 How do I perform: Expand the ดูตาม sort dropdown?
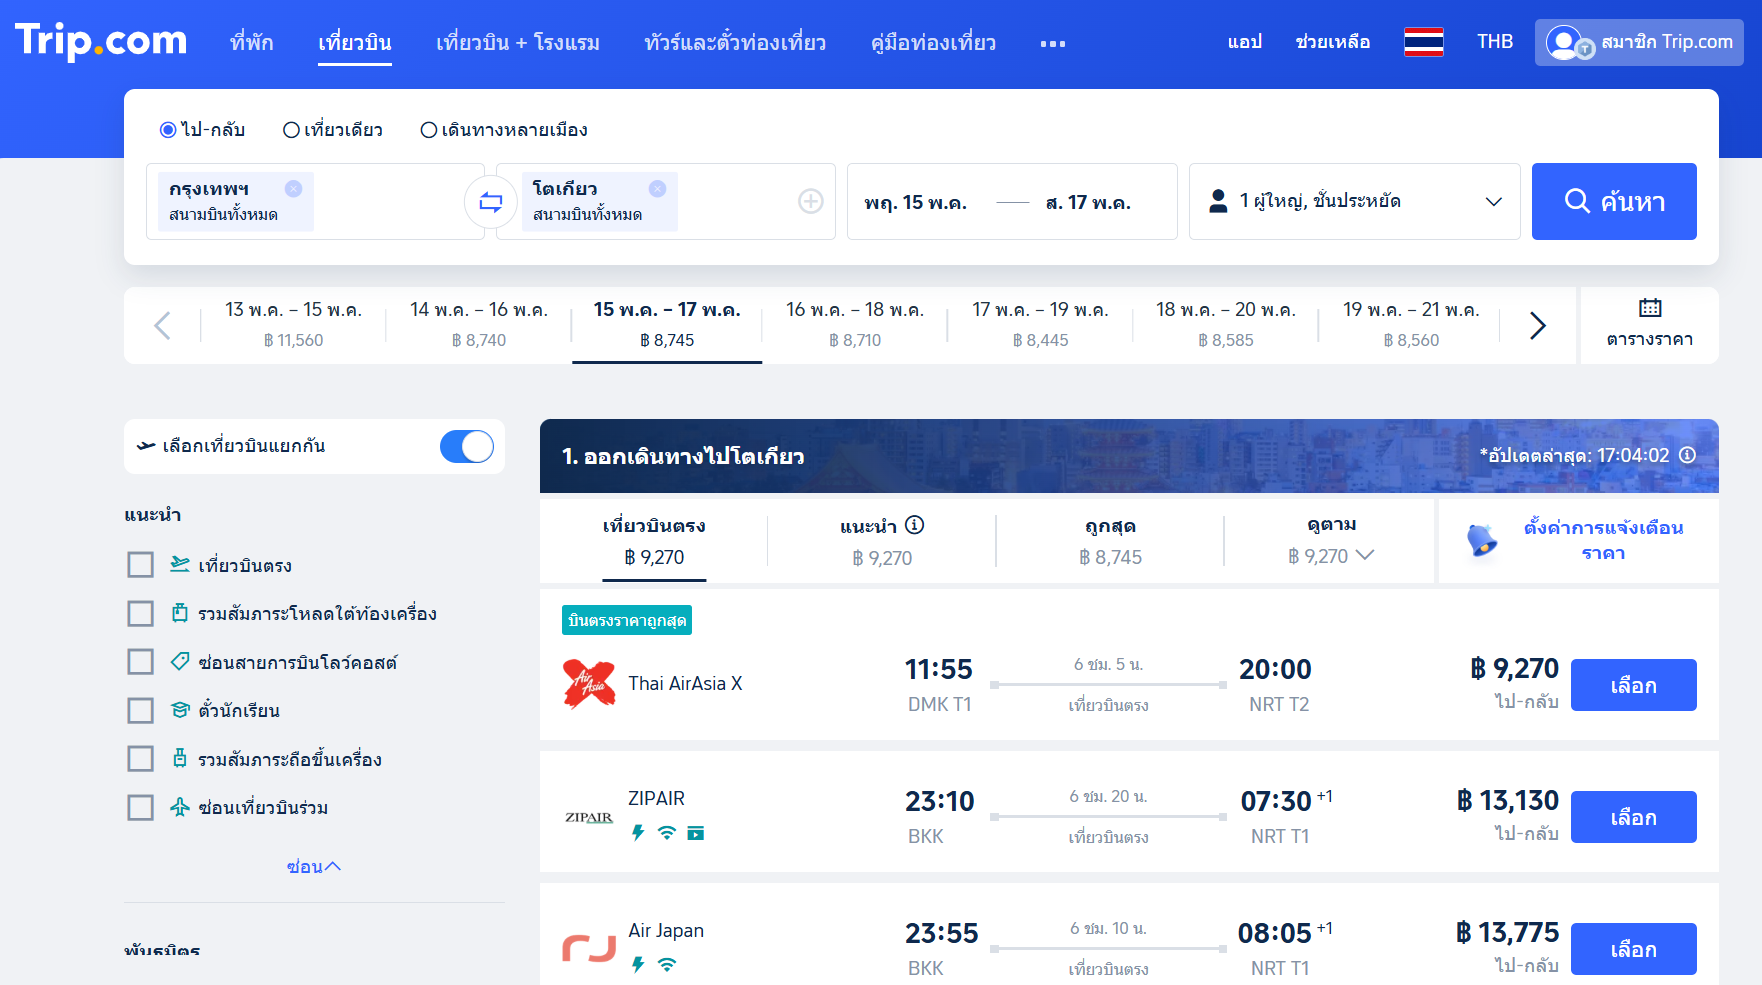point(1331,541)
